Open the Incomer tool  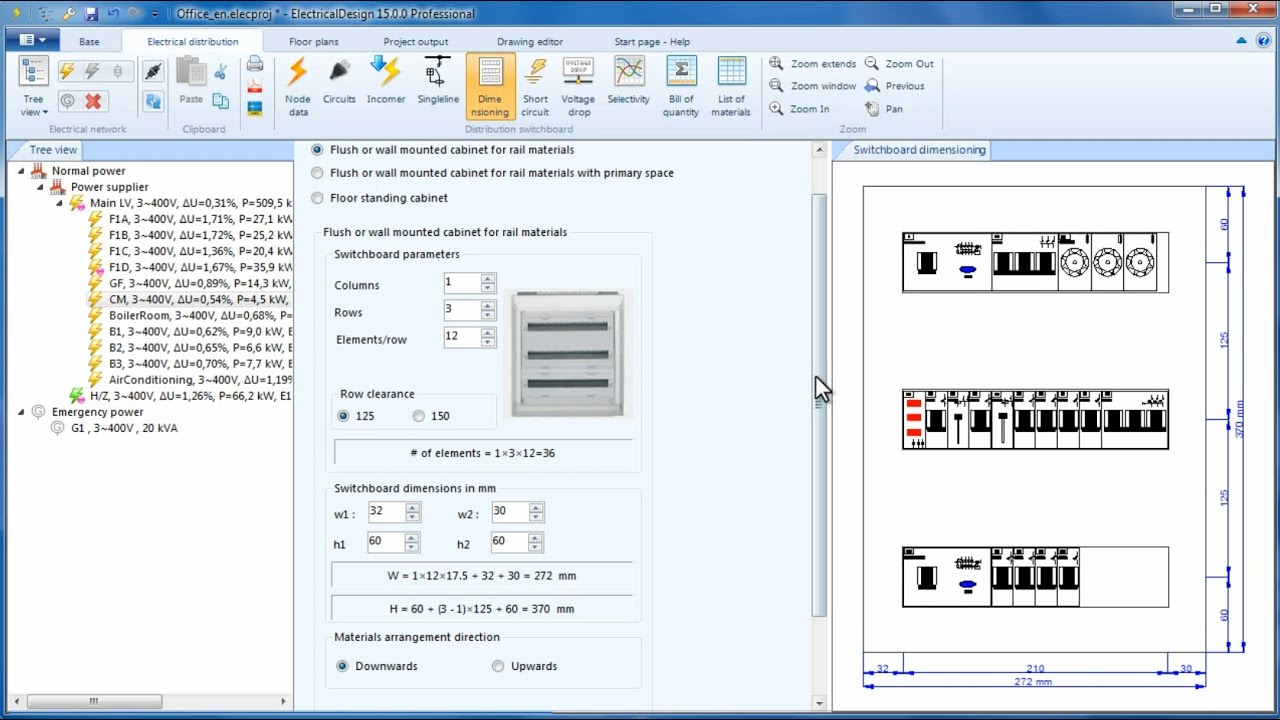tap(385, 85)
